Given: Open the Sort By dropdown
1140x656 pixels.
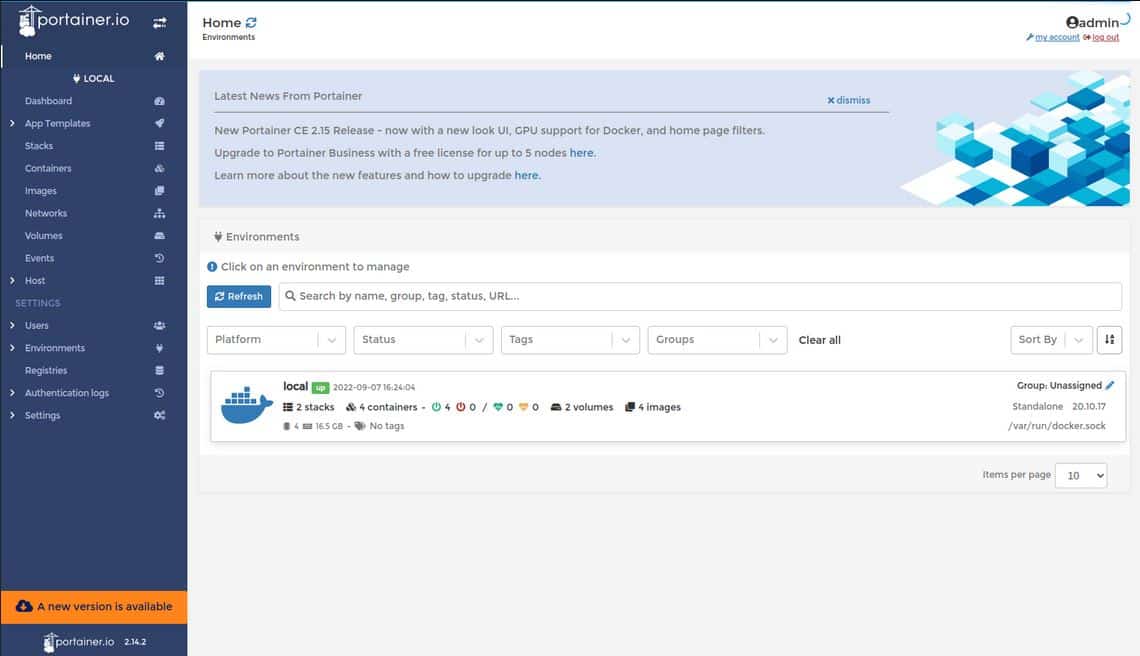Looking at the screenshot, I should (x=1051, y=340).
